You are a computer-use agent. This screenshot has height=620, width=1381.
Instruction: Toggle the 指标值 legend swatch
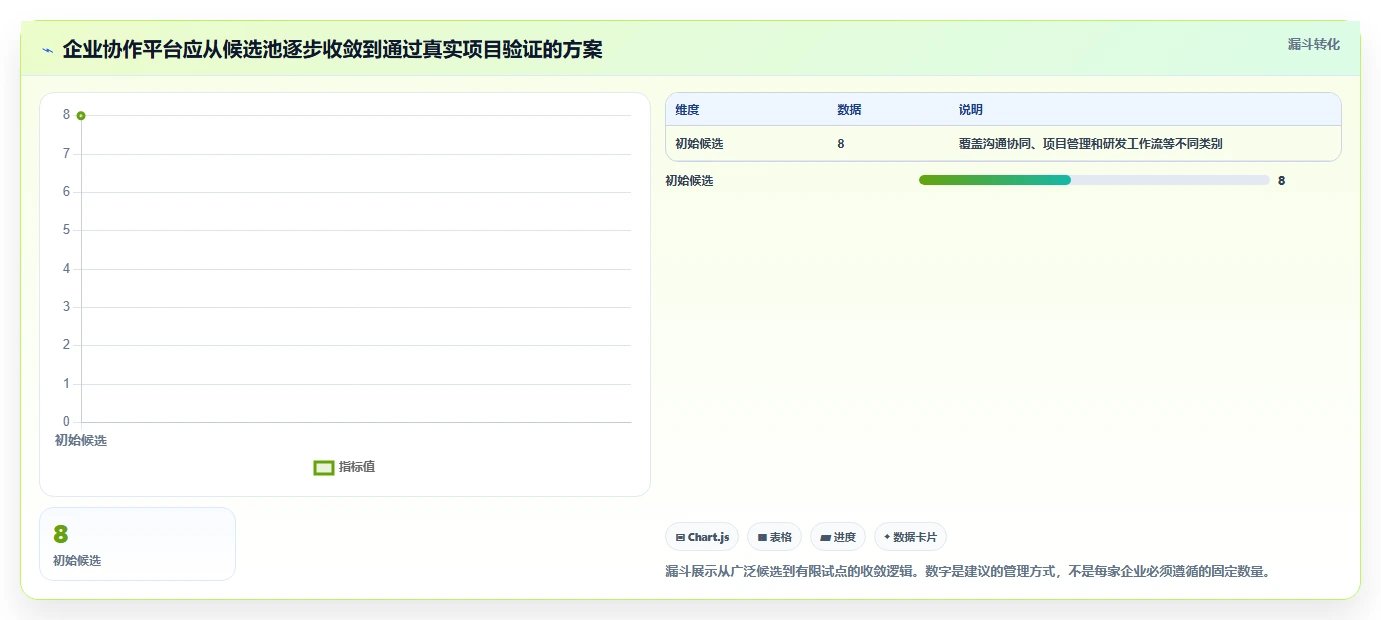tap(324, 467)
